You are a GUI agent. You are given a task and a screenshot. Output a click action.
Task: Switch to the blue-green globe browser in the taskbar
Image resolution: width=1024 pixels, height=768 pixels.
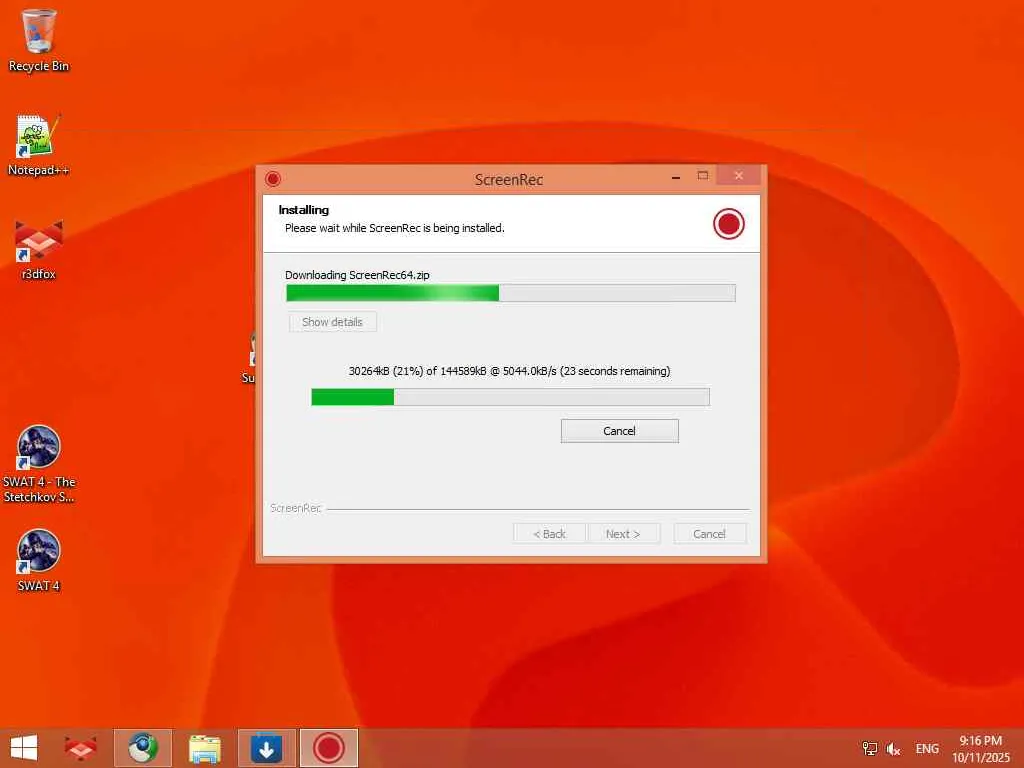[x=142, y=748]
